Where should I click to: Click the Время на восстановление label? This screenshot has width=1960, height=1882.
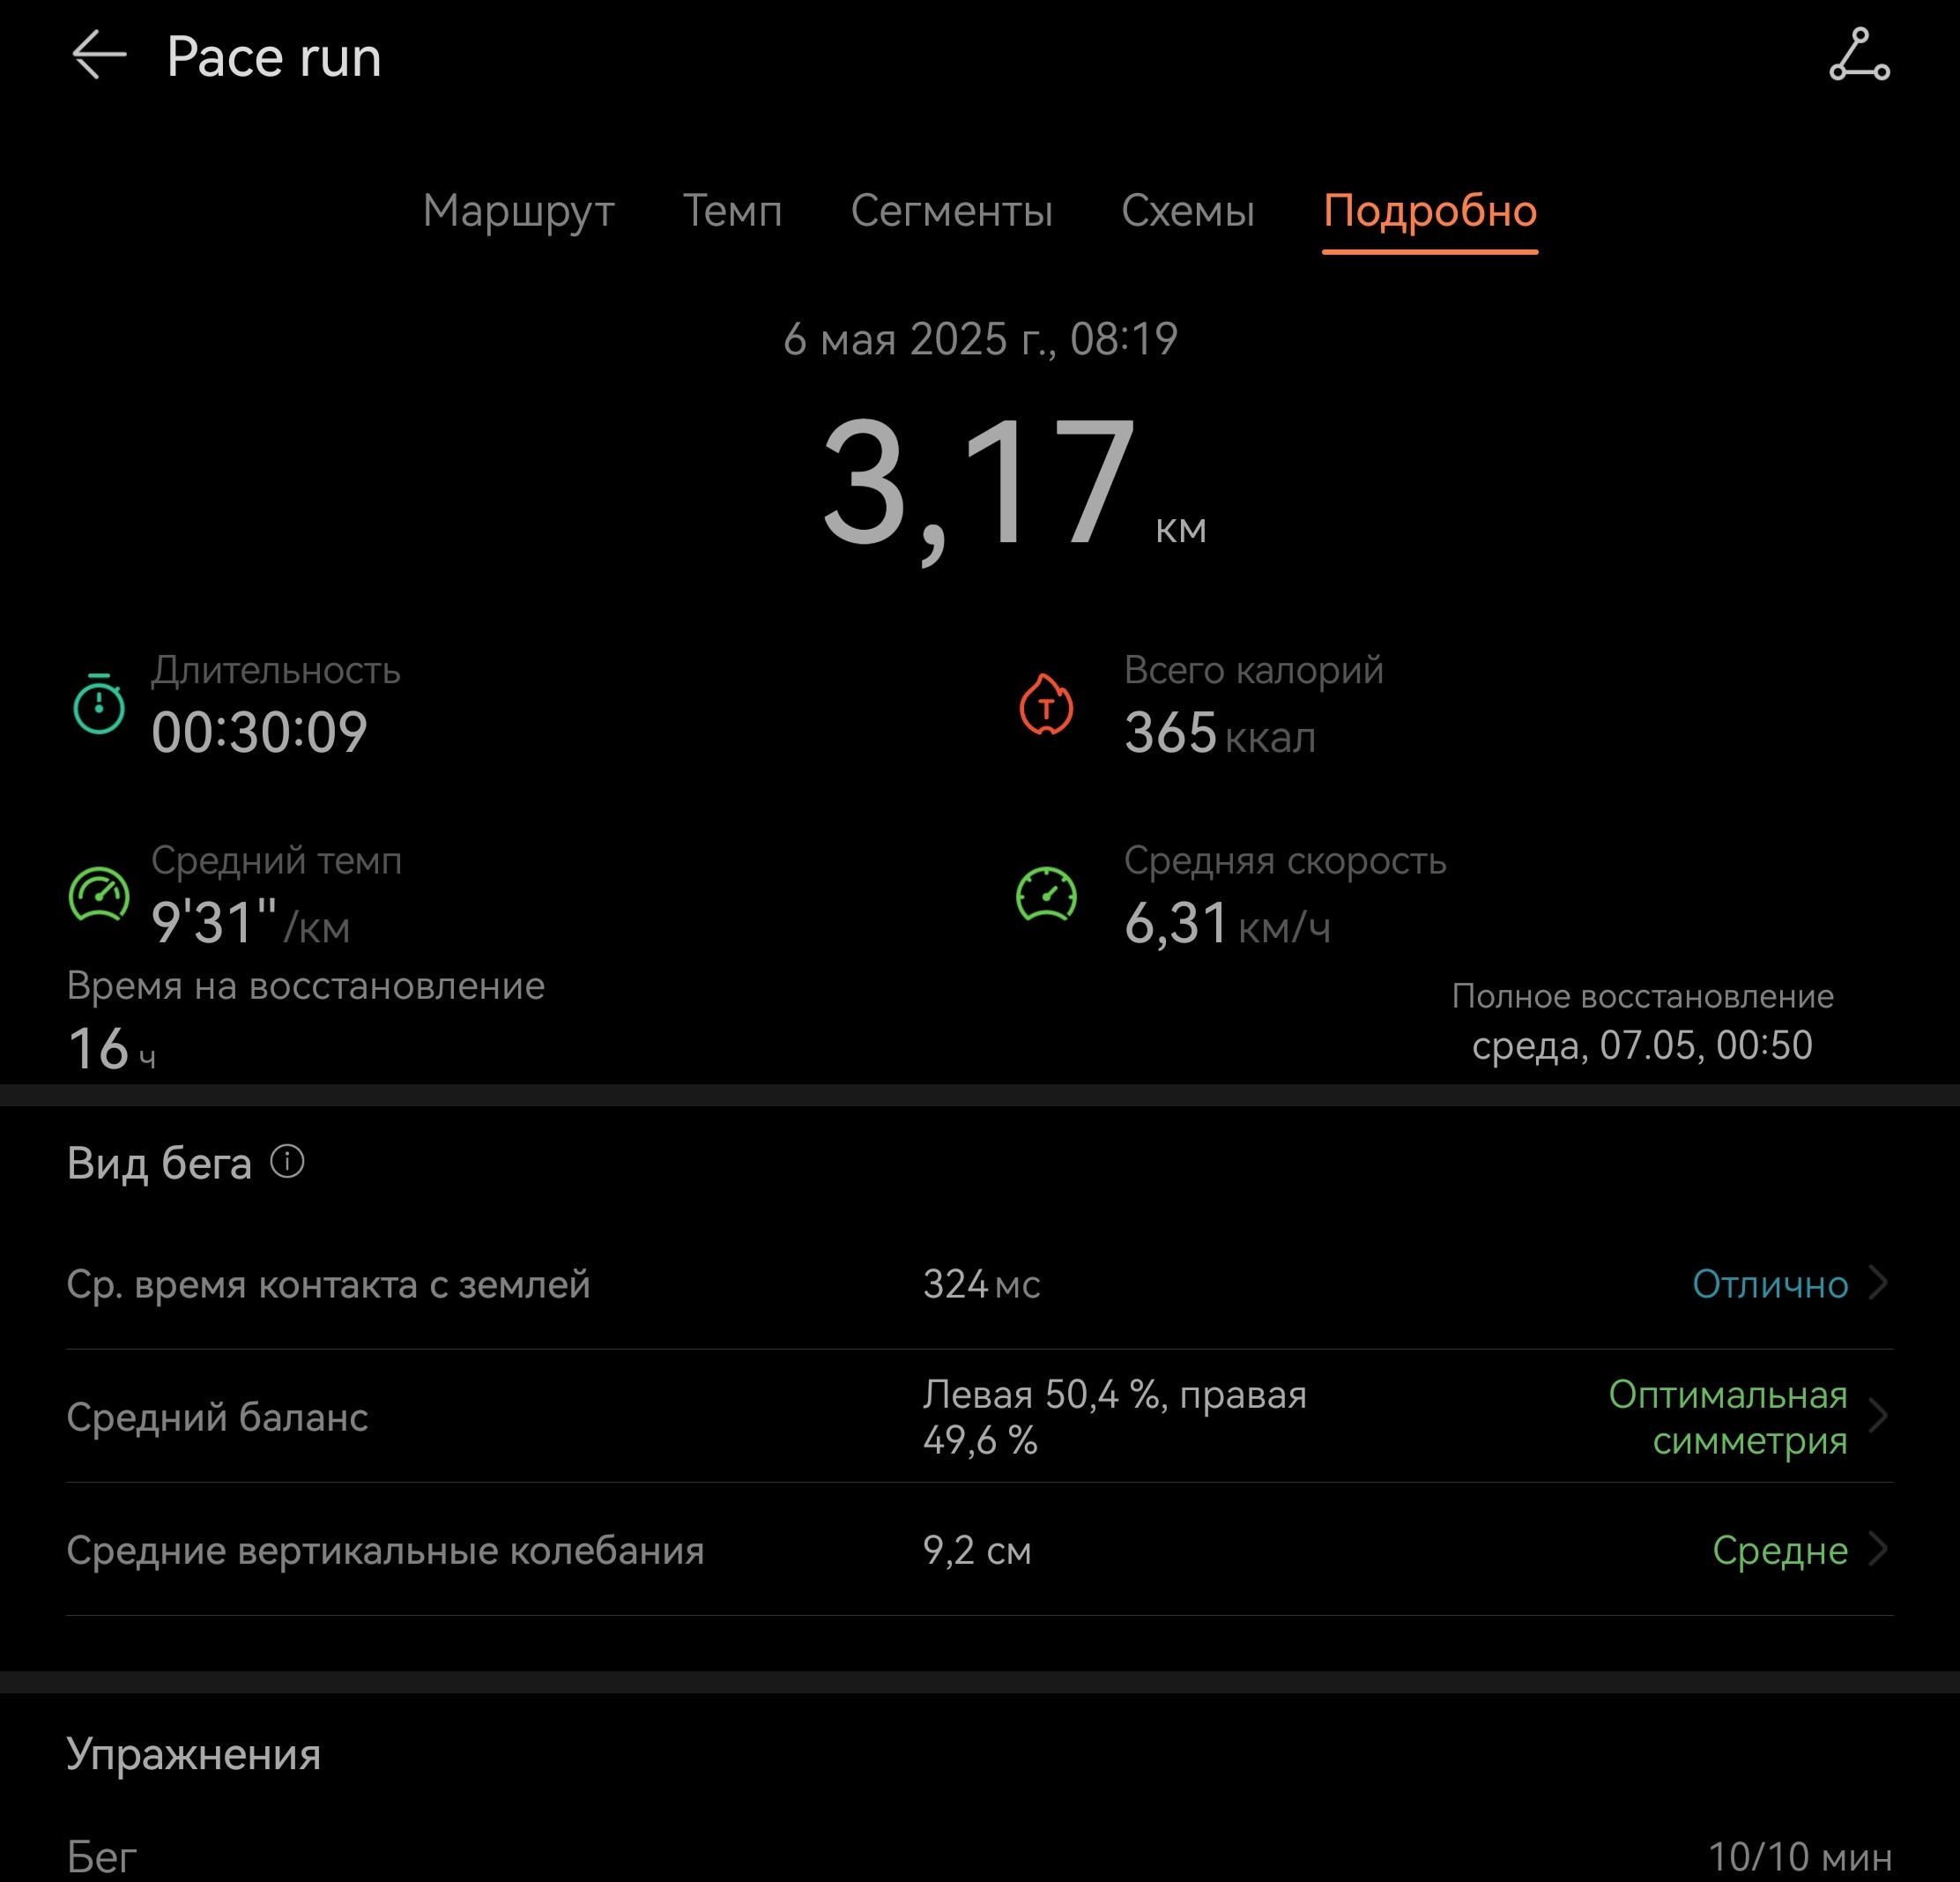tap(306, 987)
